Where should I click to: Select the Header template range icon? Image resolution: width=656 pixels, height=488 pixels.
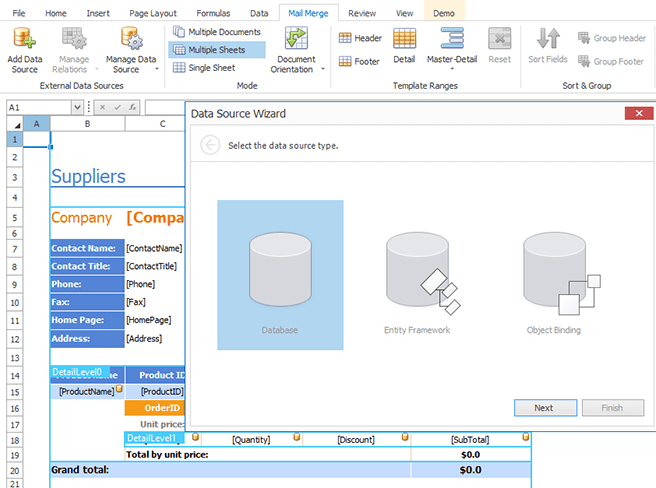pyautogui.click(x=345, y=38)
